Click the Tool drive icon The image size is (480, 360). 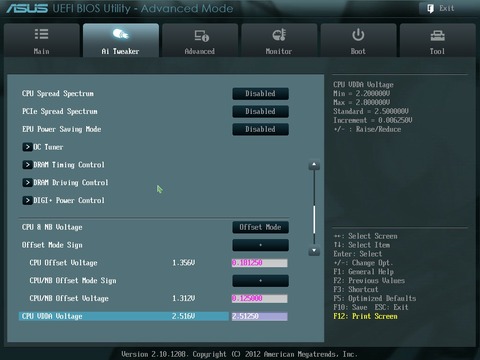(x=437, y=35)
